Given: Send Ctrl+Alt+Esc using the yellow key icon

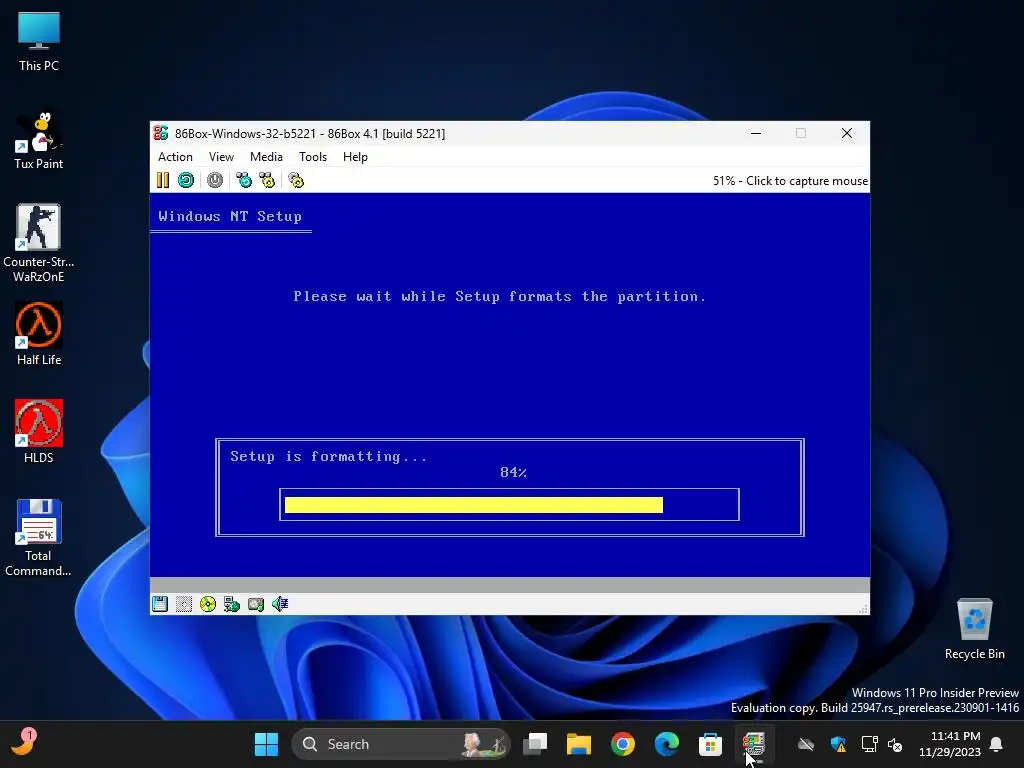Looking at the screenshot, I should [267, 180].
